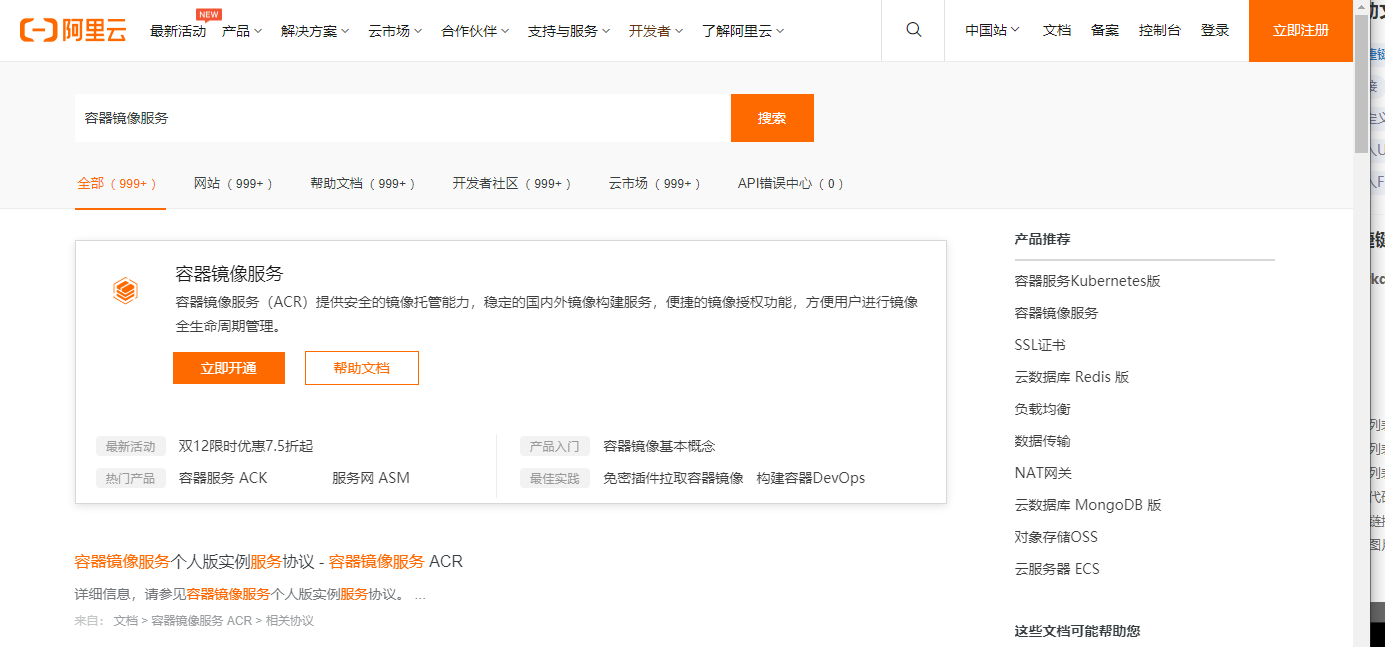The image size is (1385, 647).
Task: Expand the 云市场 dropdown in header
Action: coord(395,31)
